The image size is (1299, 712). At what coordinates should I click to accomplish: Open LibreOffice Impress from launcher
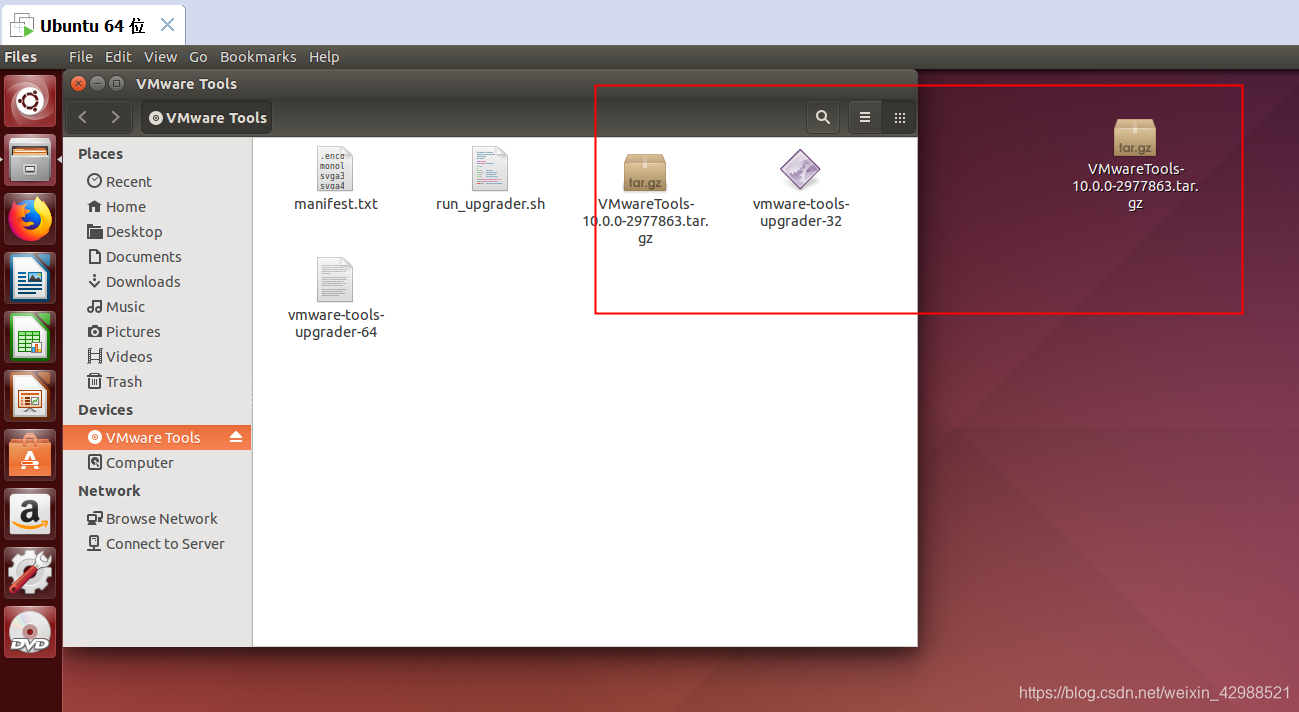coord(30,395)
